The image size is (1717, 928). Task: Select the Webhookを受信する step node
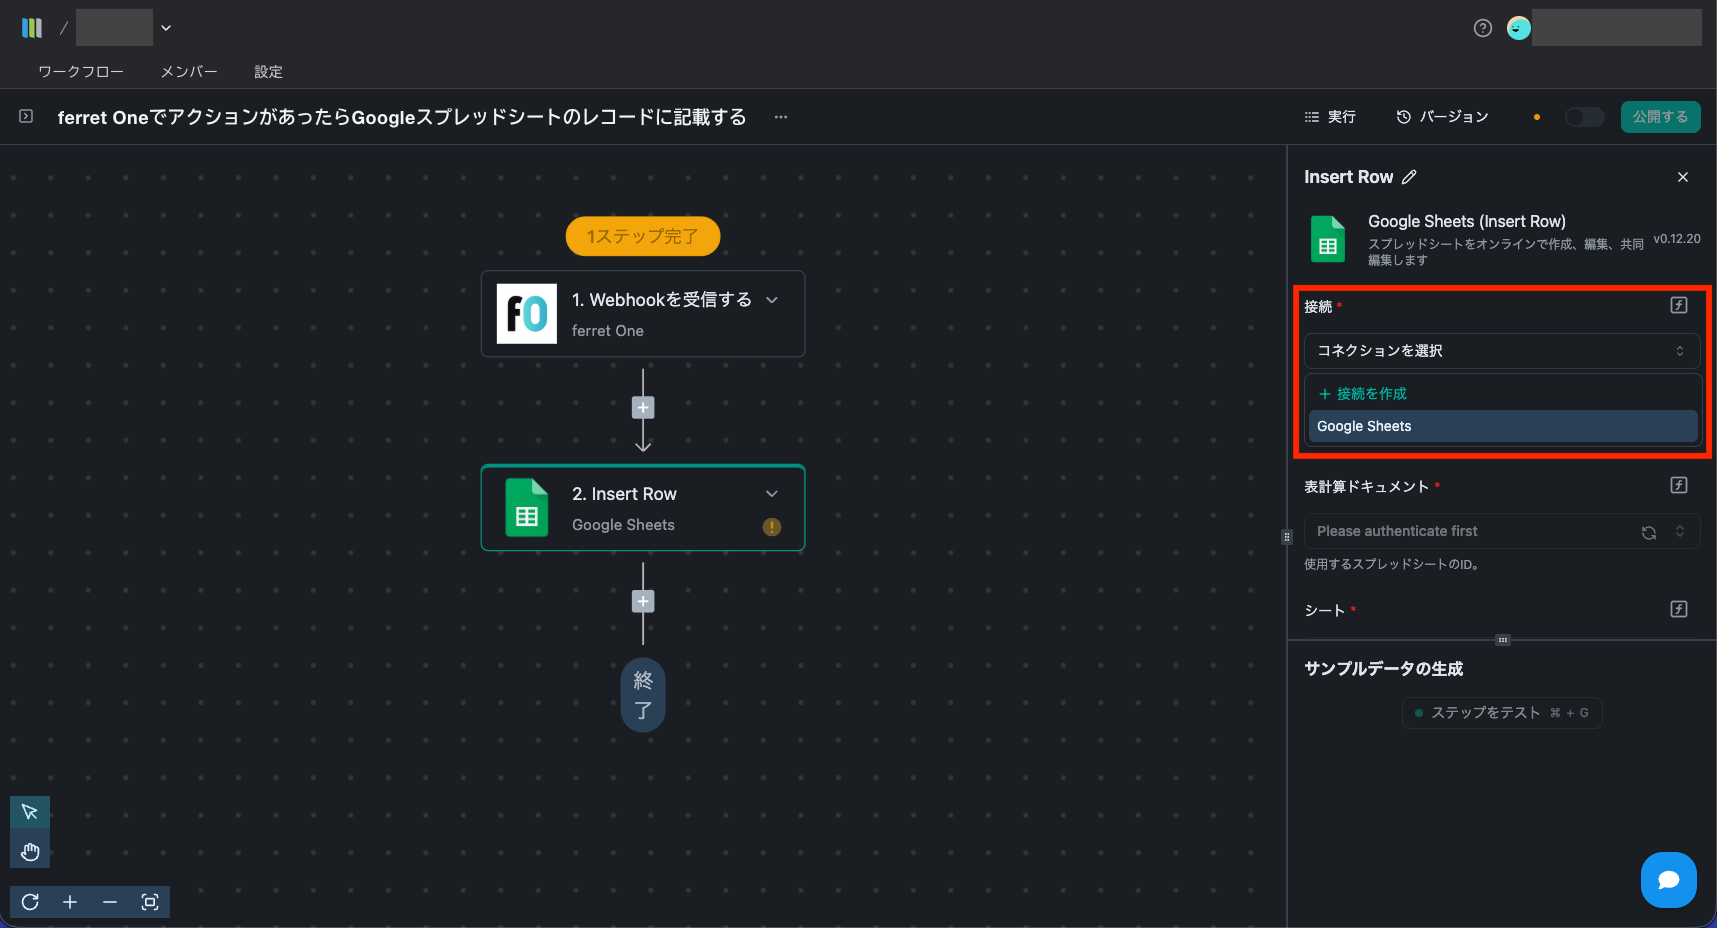(x=643, y=314)
